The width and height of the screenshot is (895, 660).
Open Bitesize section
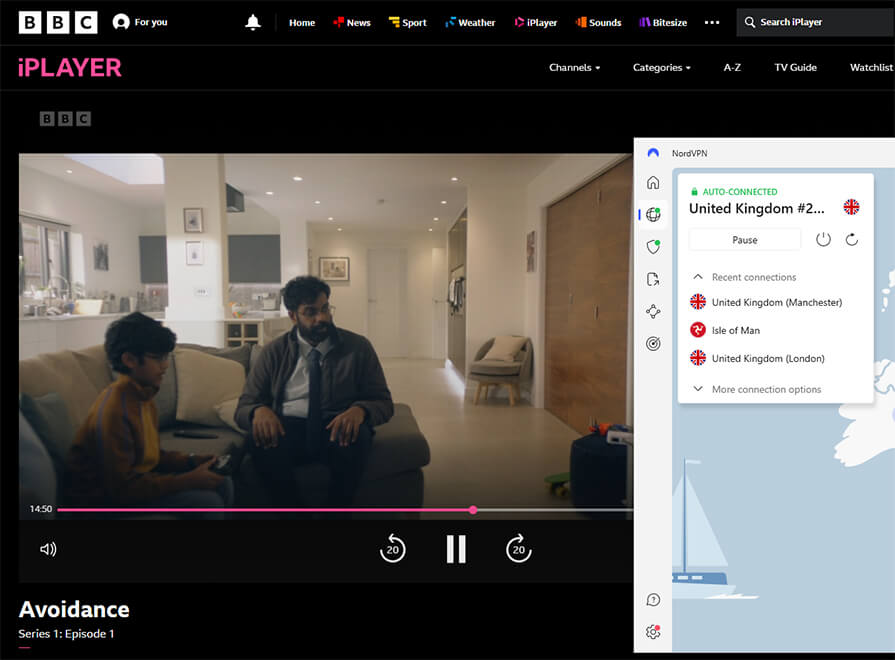click(663, 22)
